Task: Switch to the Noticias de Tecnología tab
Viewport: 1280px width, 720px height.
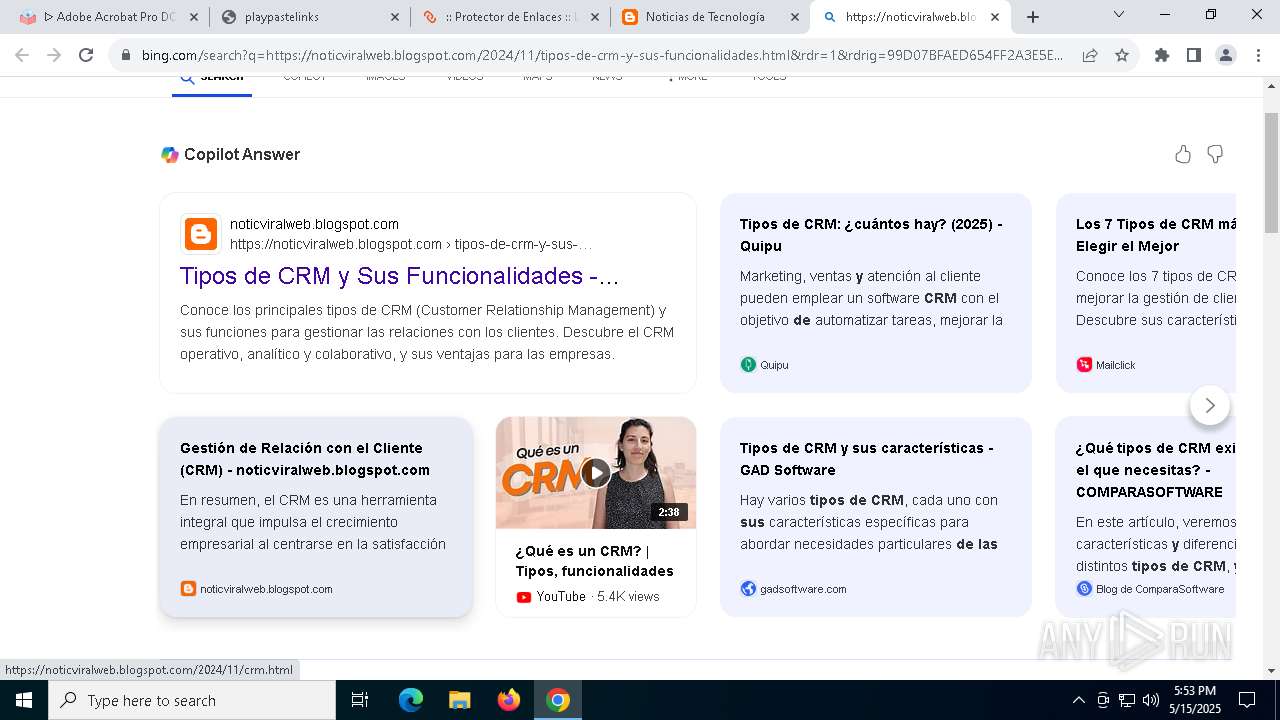Action: coord(710,17)
